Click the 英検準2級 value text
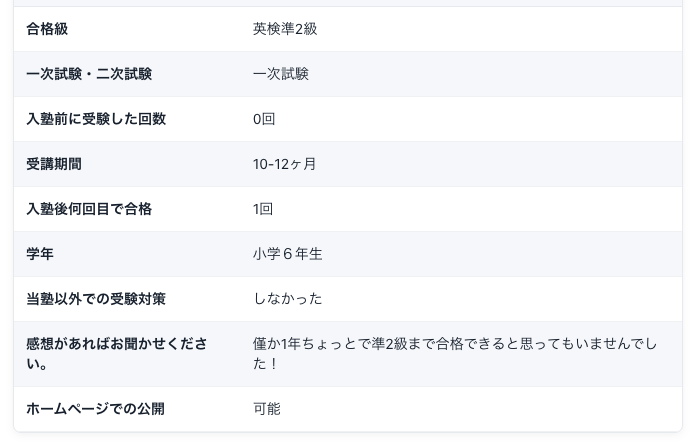The height and width of the screenshot is (446, 696). pyautogui.click(x=285, y=29)
